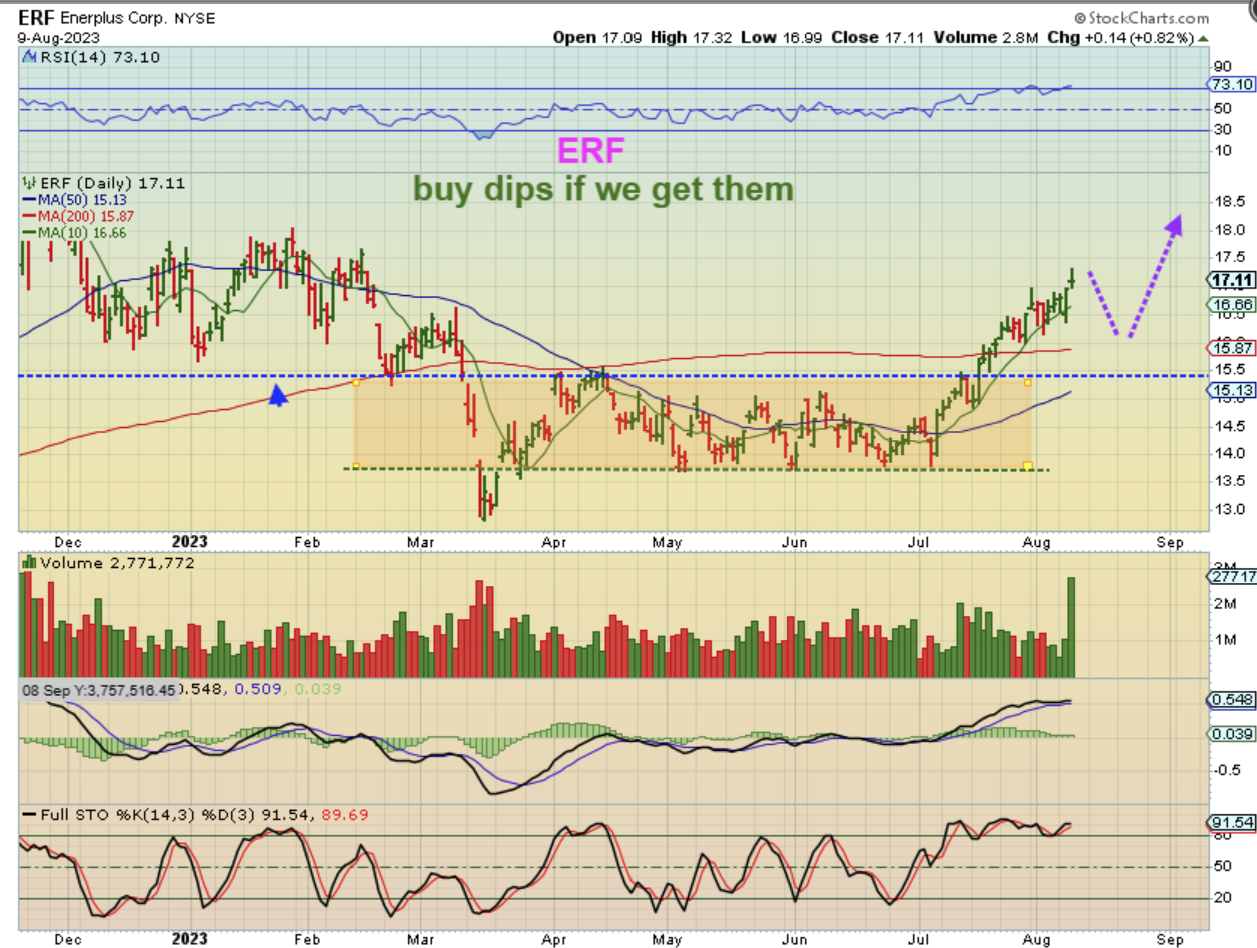Click the 27717 volume tag on right
Image resolution: width=1257 pixels, height=948 pixels.
1231,577
